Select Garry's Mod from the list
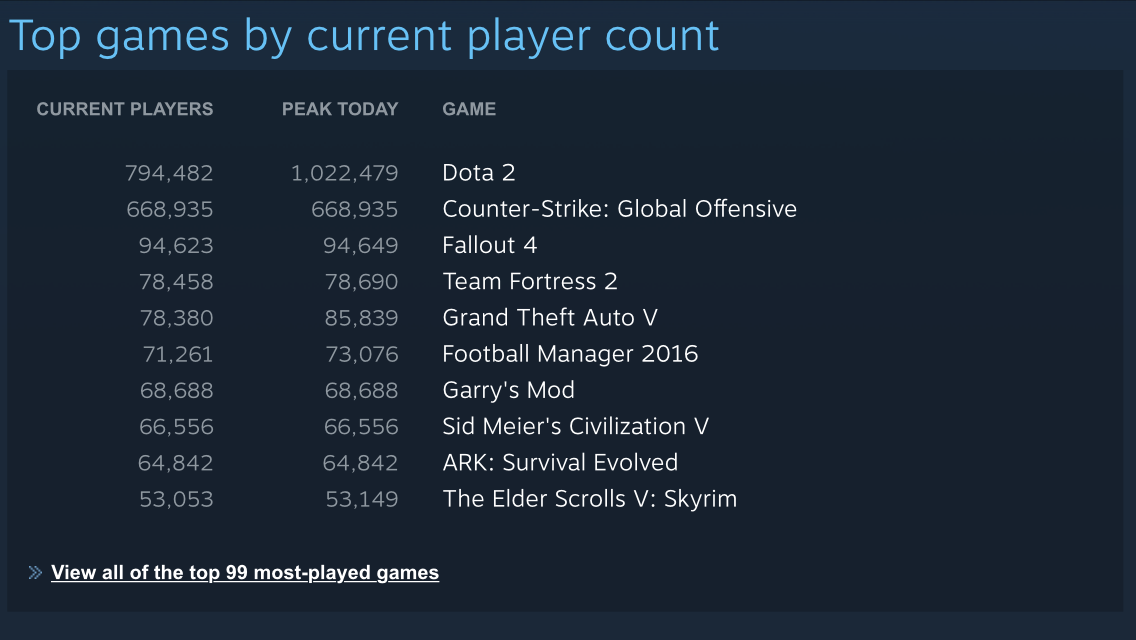This screenshot has height=640, width=1136. point(509,390)
